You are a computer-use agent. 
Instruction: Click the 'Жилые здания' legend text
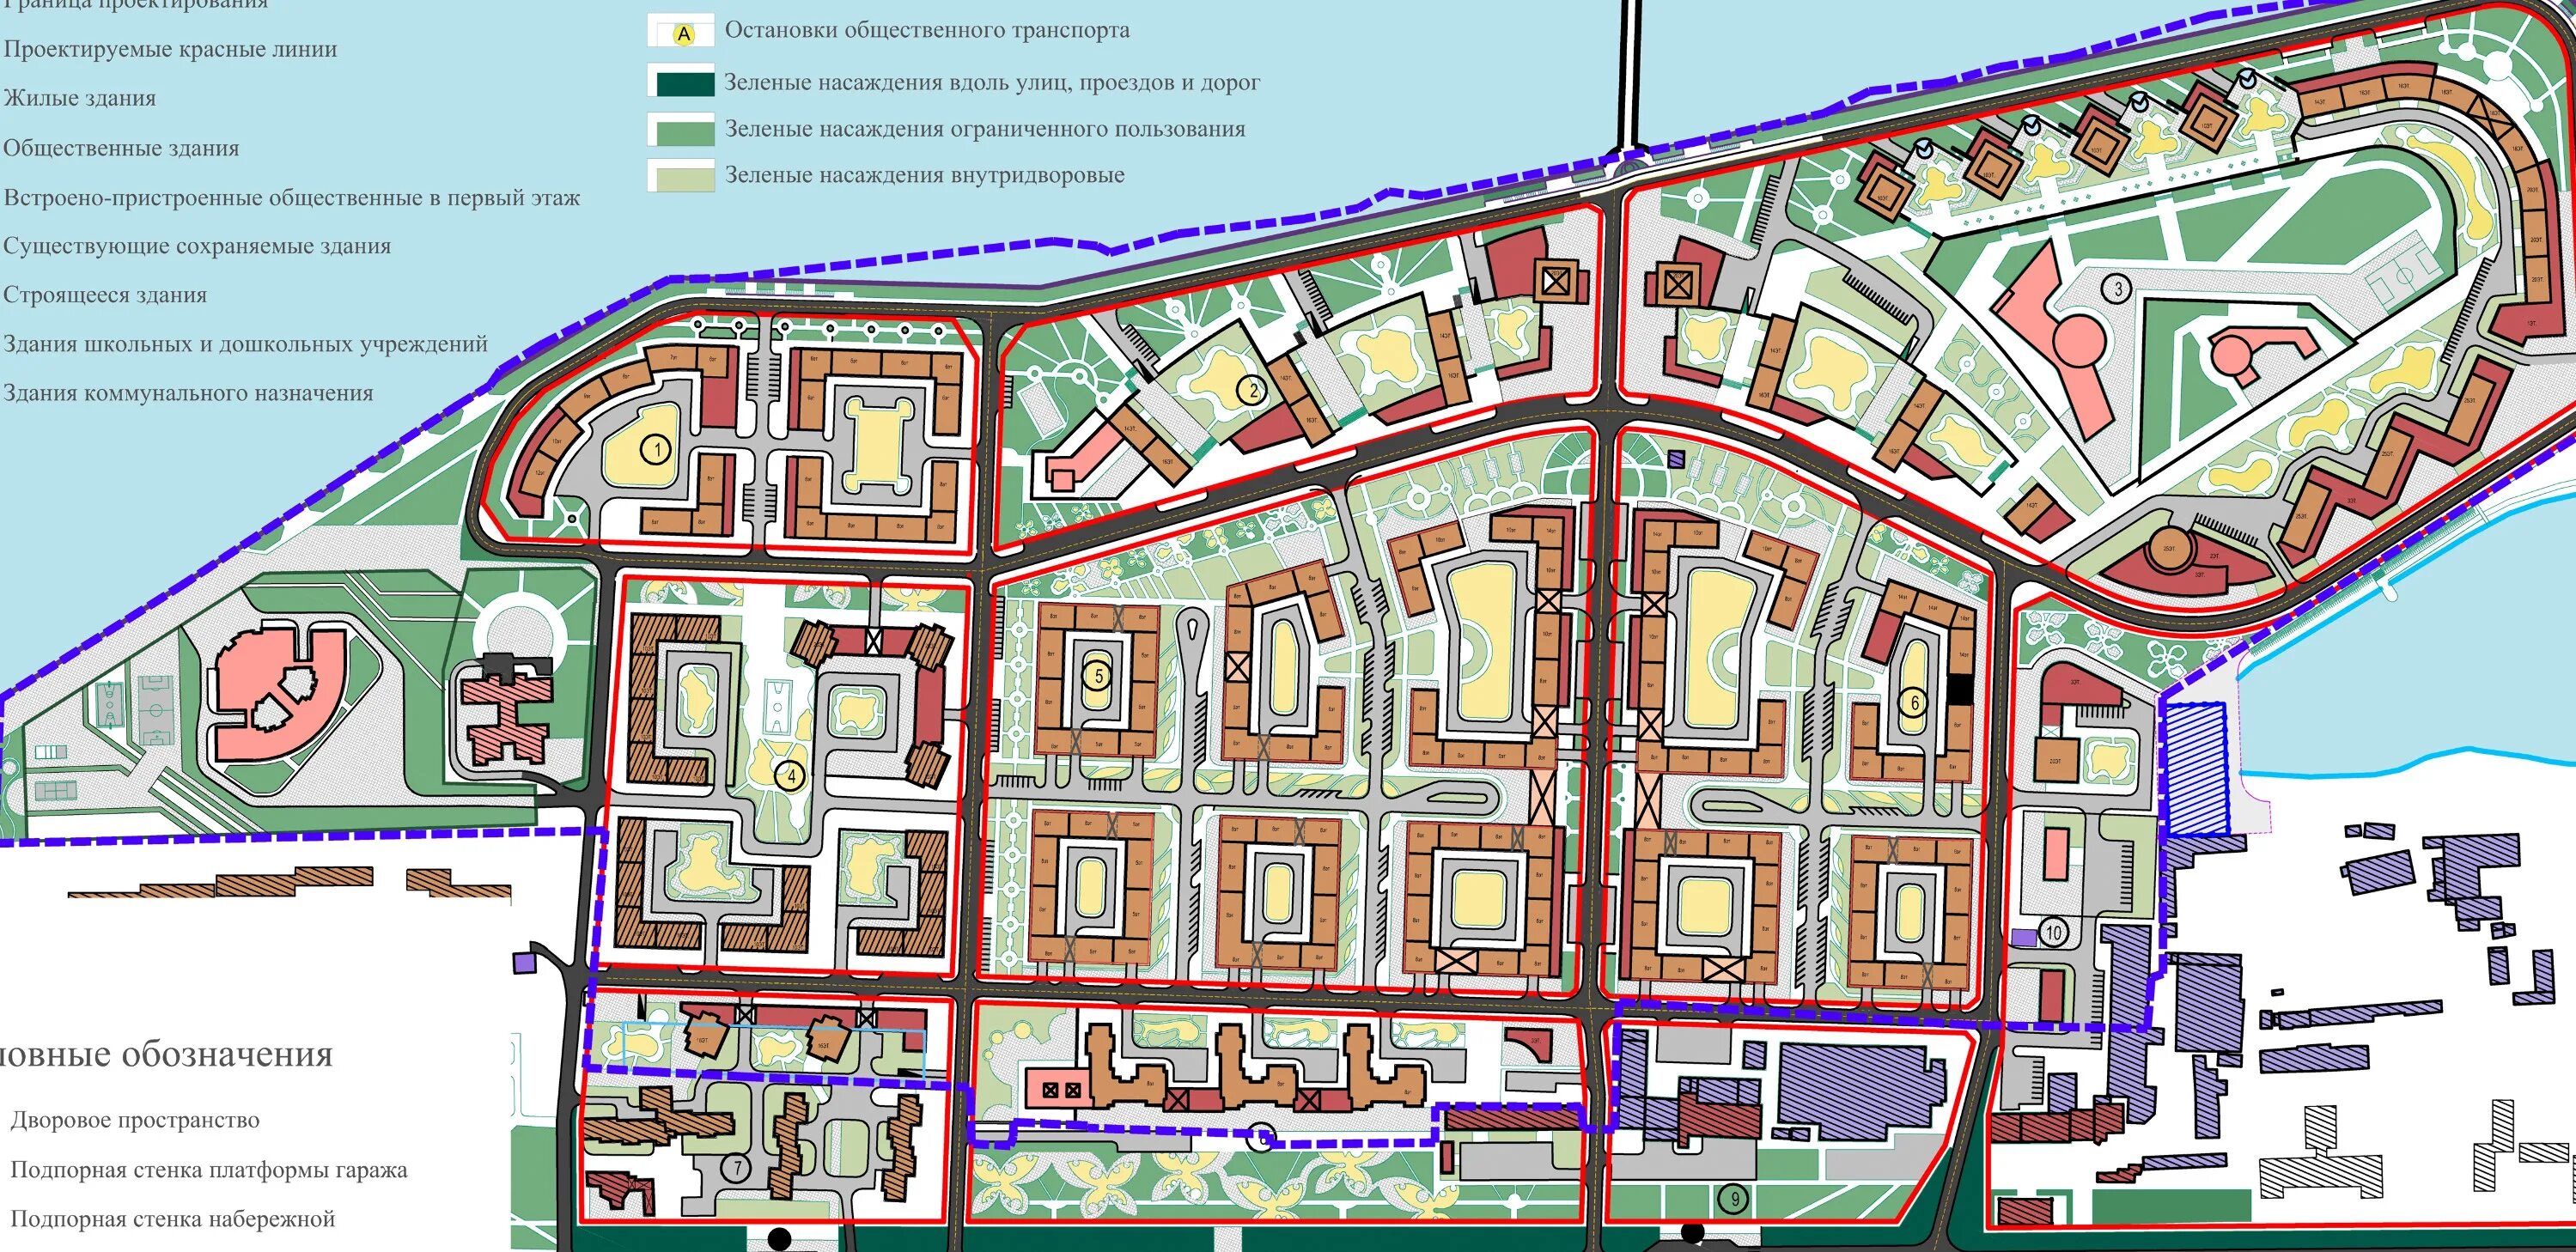(80, 98)
